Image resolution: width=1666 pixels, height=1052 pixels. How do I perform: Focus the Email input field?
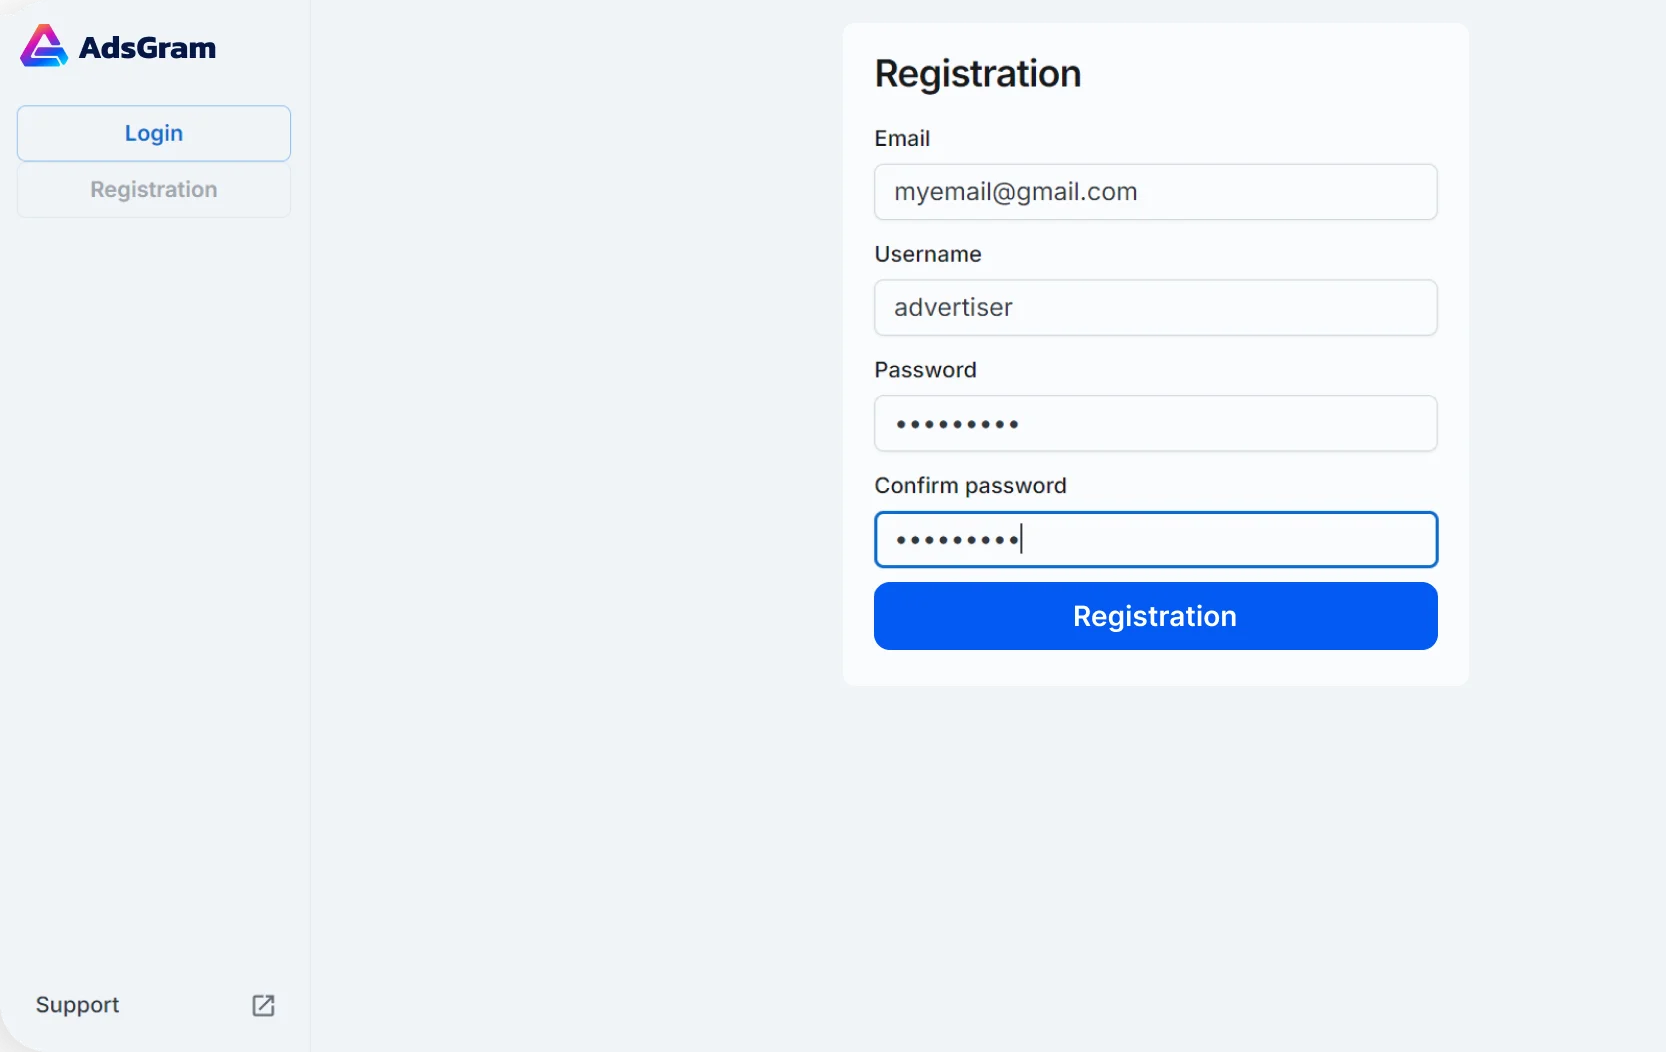coord(1156,192)
